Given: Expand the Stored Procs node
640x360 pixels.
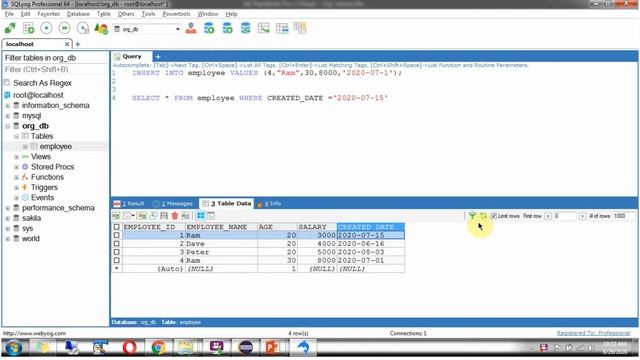Looking at the screenshot, I should tap(16, 167).
